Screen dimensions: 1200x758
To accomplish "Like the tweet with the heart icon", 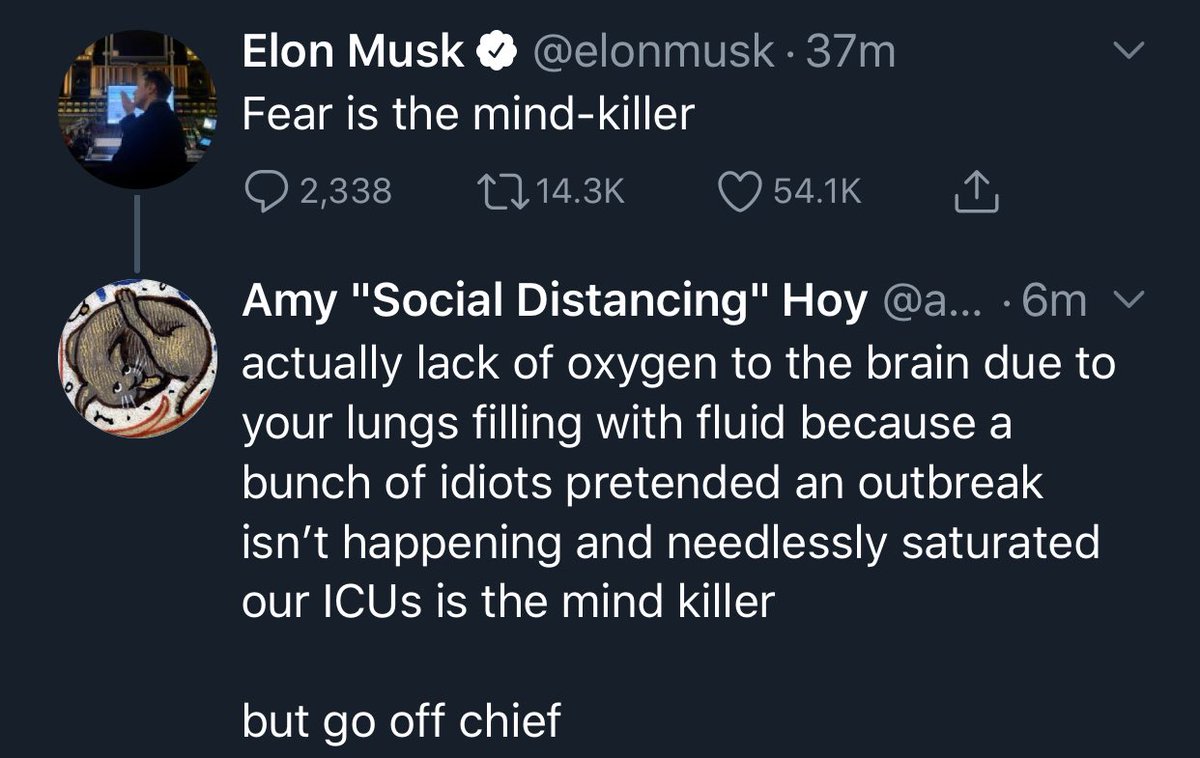I will point(741,192).
